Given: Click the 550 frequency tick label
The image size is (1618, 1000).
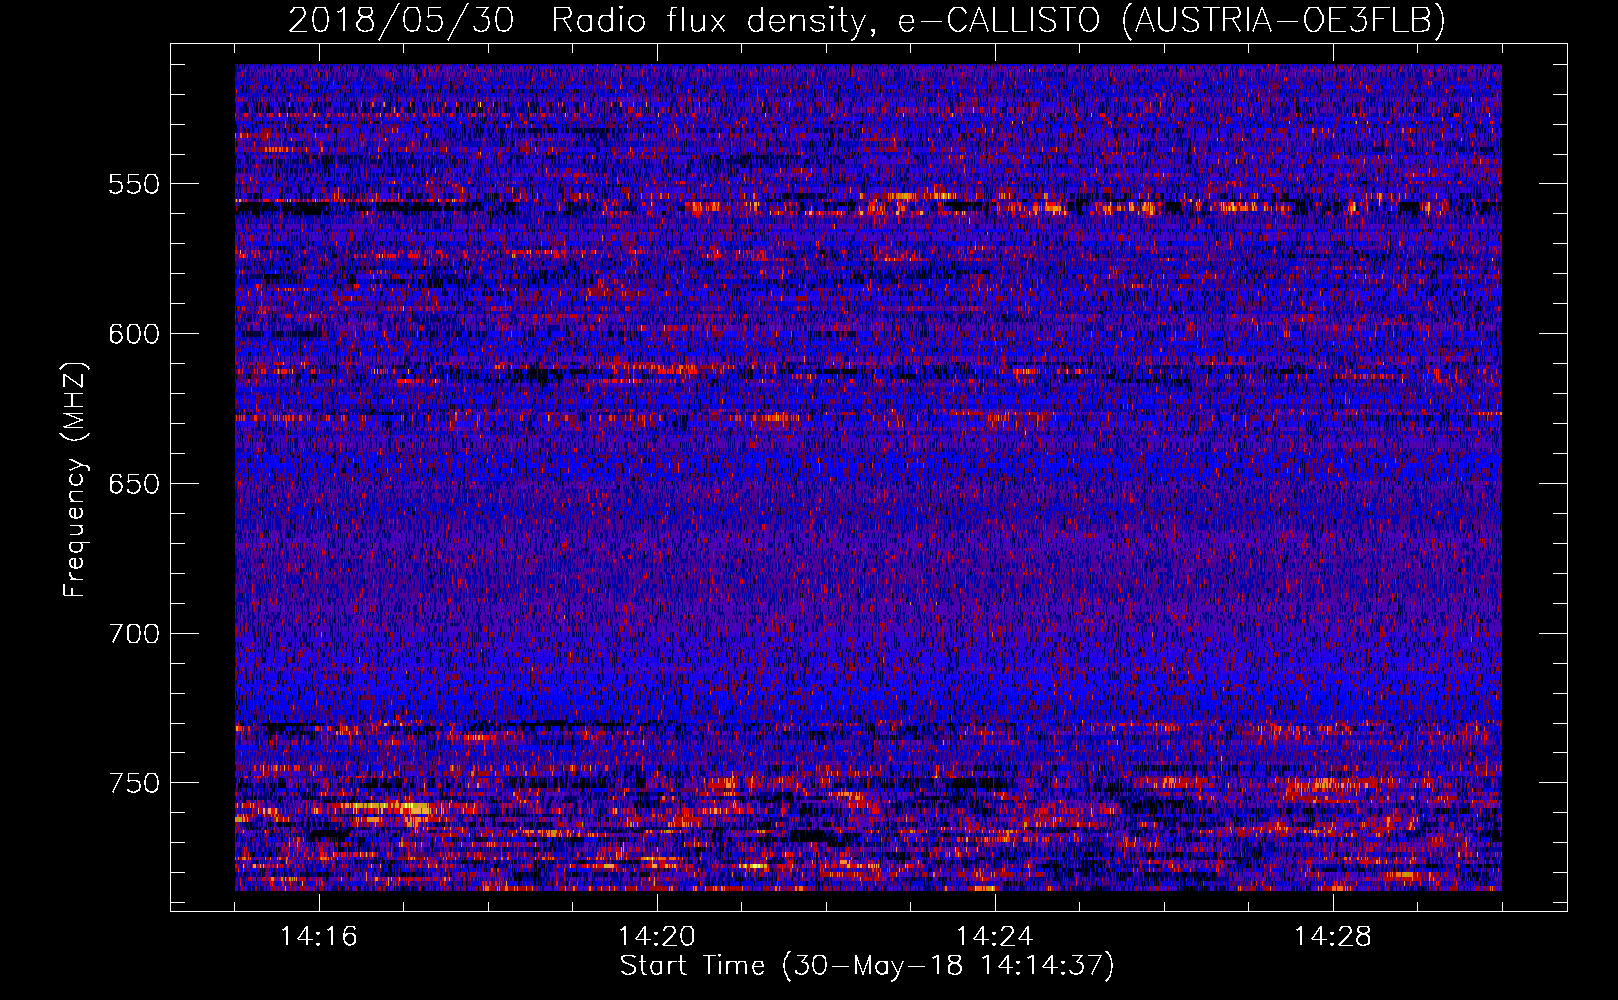Looking at the screenshot, I should click(134, 184).
